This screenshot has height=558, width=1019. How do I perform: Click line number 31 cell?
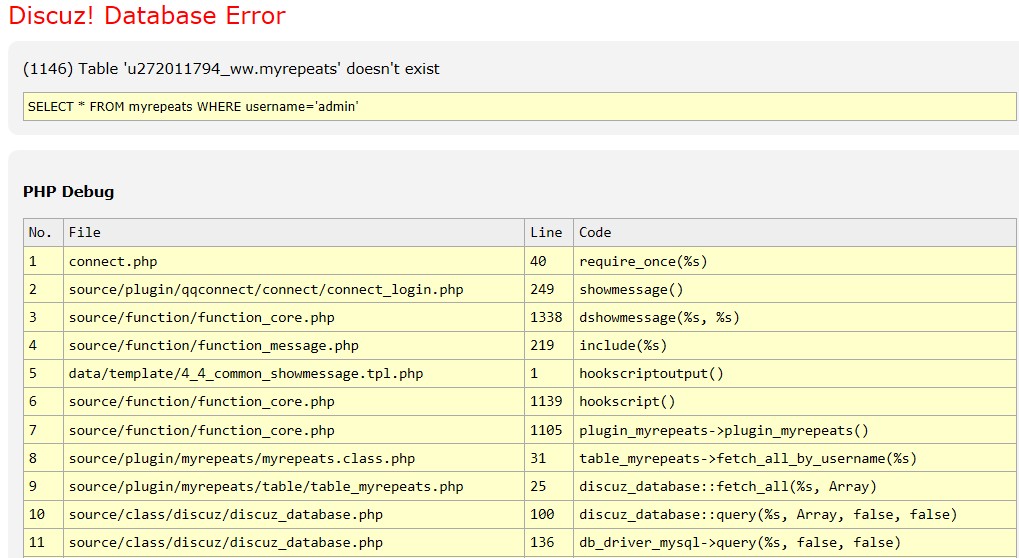(x=549, y=458)
